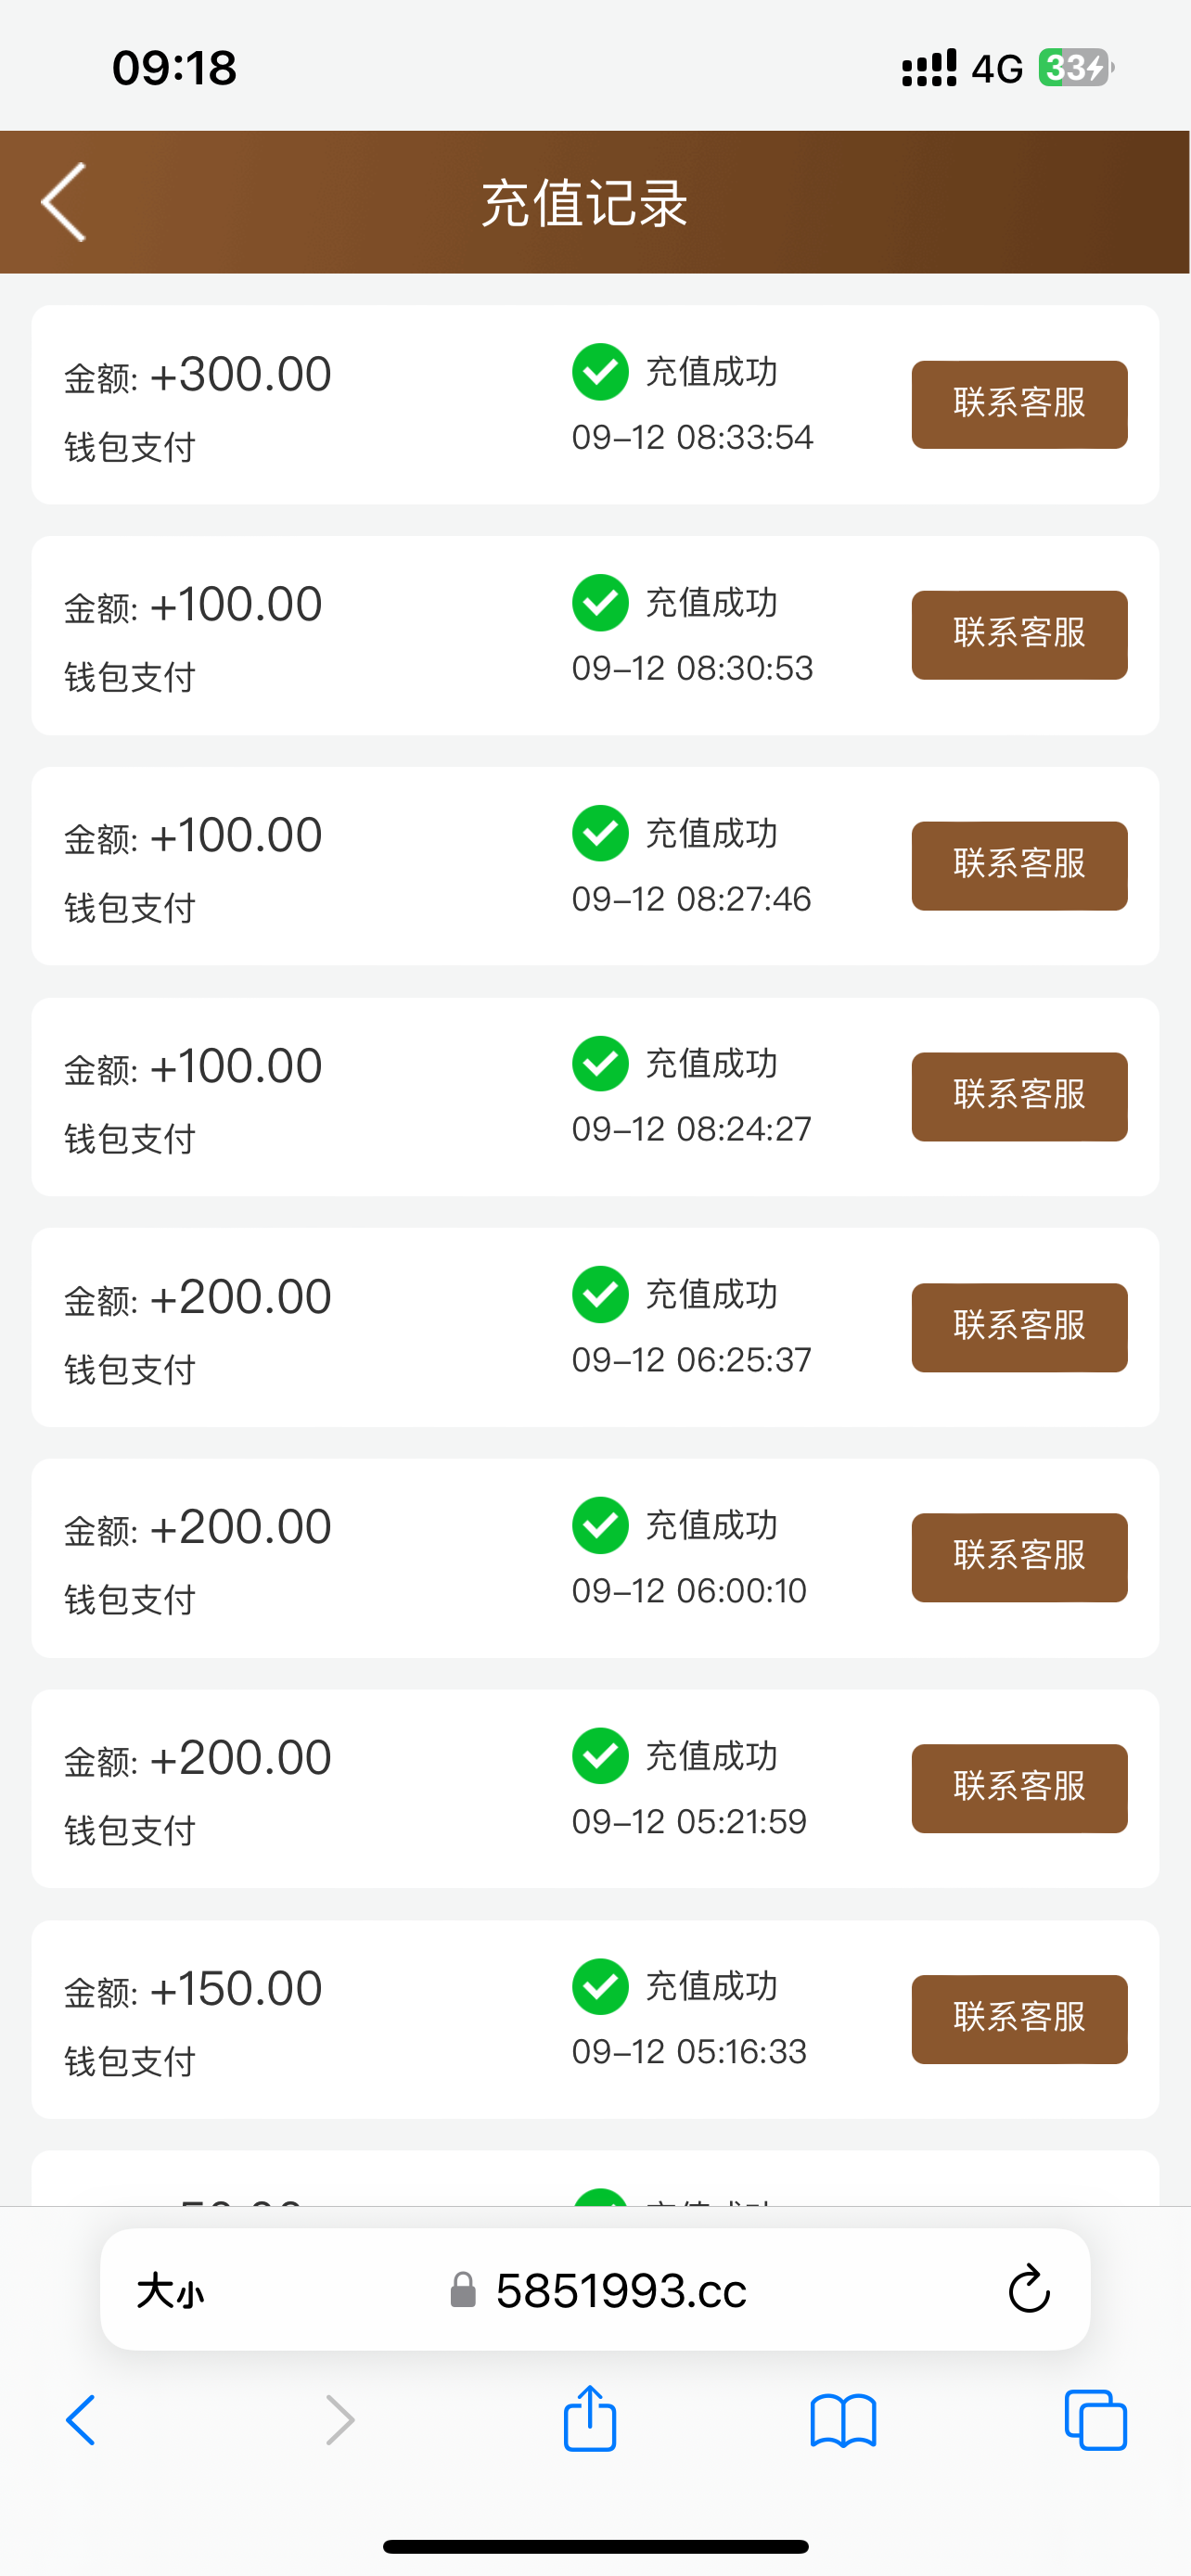Go back with Safari's back chevron
Image resolution: width=1191 pixels, height=2576 pixels.
81,2421
